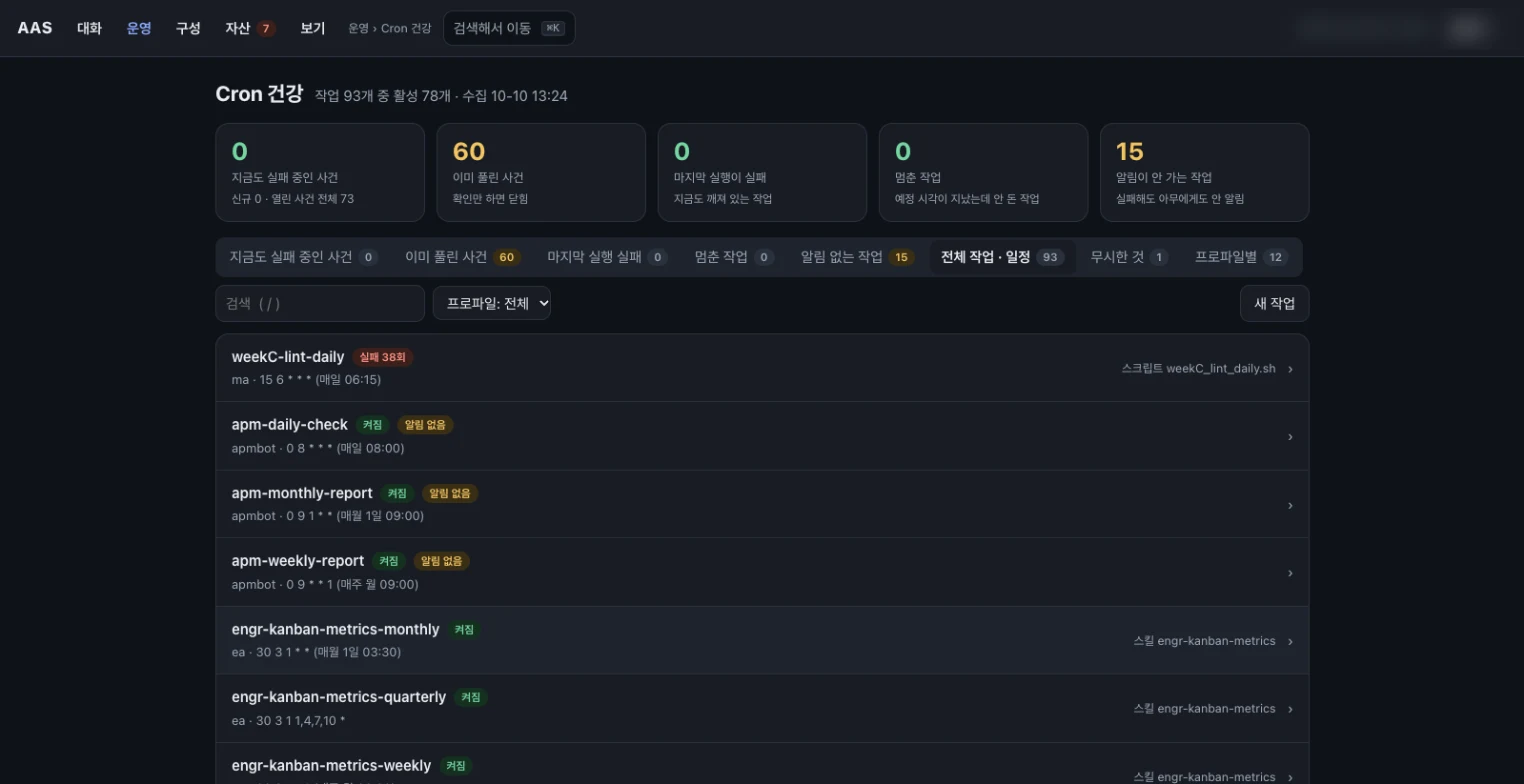The width and height of the screenshot is (1524, 784).
Task: Click the 0 지금도 실패 중인 사건 summary card
Action: (x=321, y=172)
